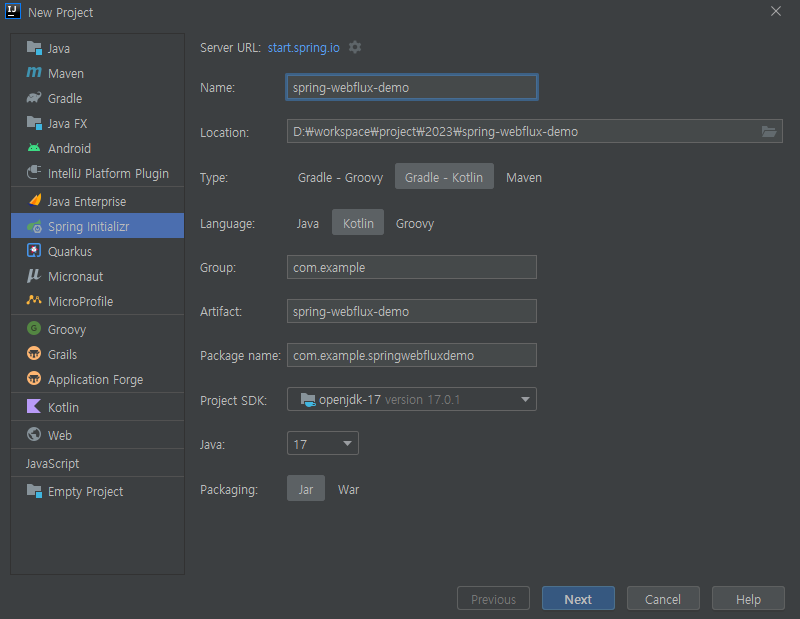Select Web label in sidebar

pyautogui.click(x=60, y=435)
